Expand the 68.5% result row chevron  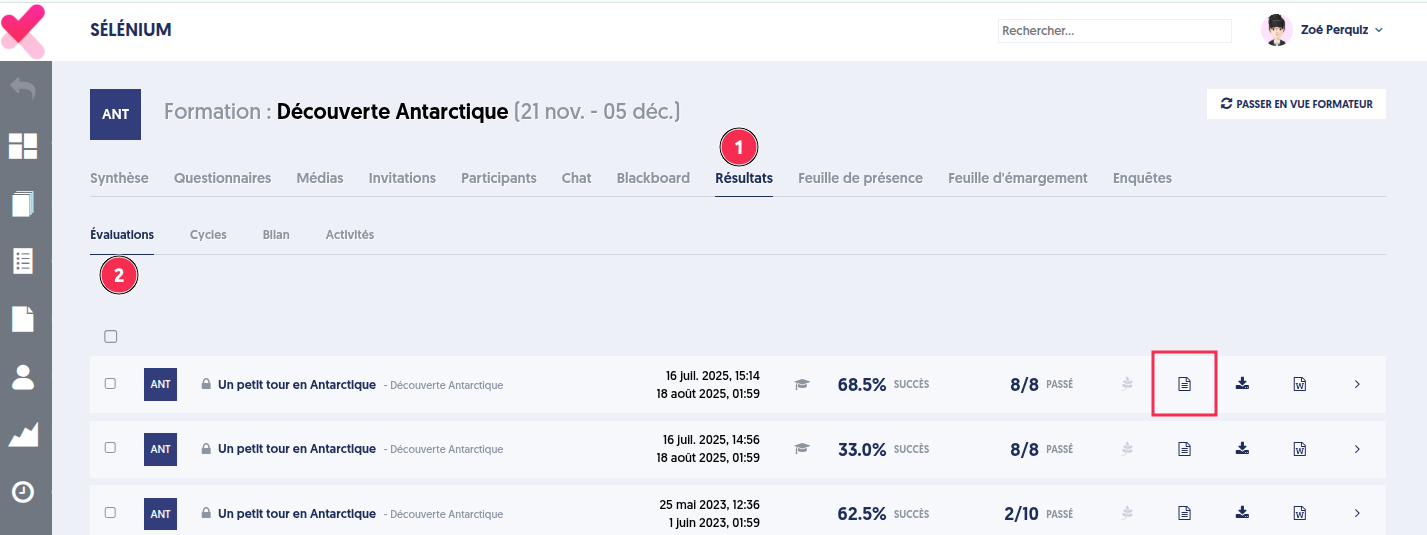tap(1357, 384)
